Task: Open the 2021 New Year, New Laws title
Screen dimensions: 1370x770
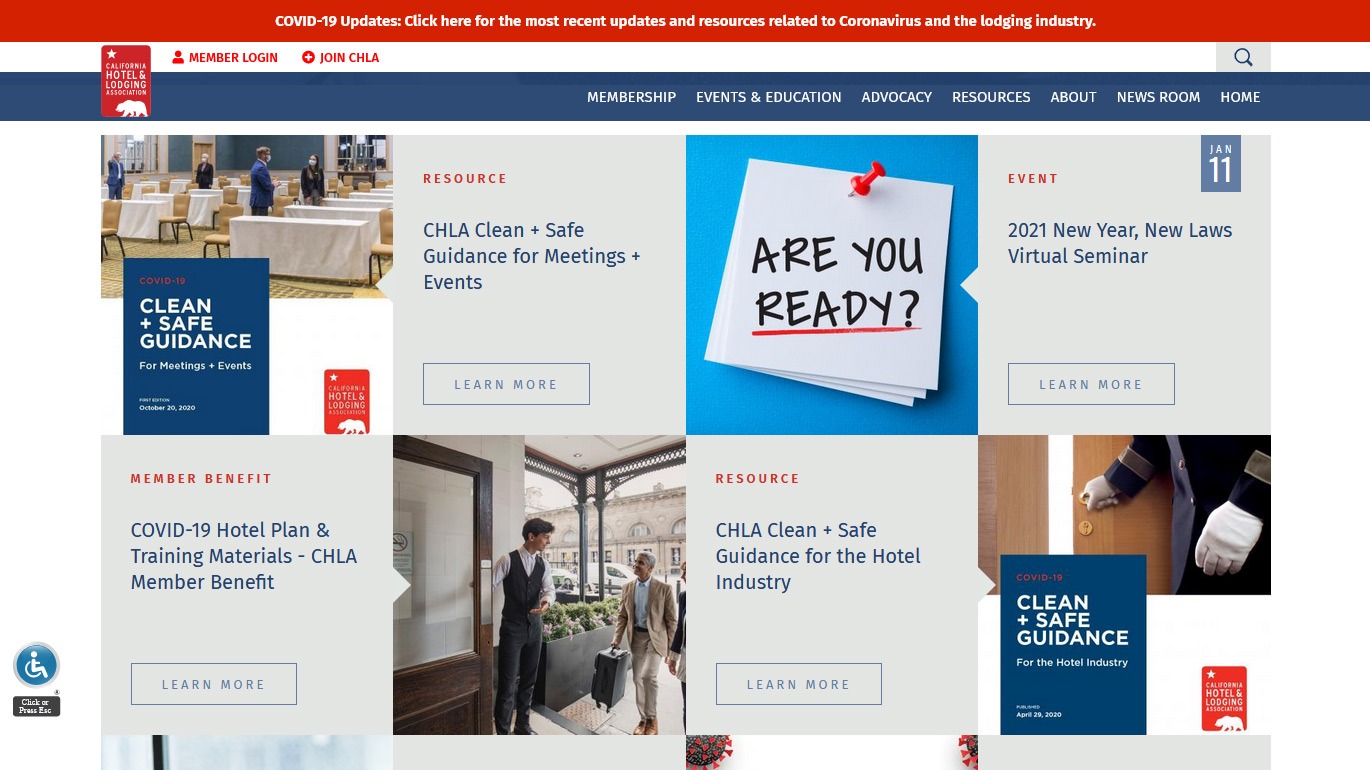Action: [x=1120, y=243]
